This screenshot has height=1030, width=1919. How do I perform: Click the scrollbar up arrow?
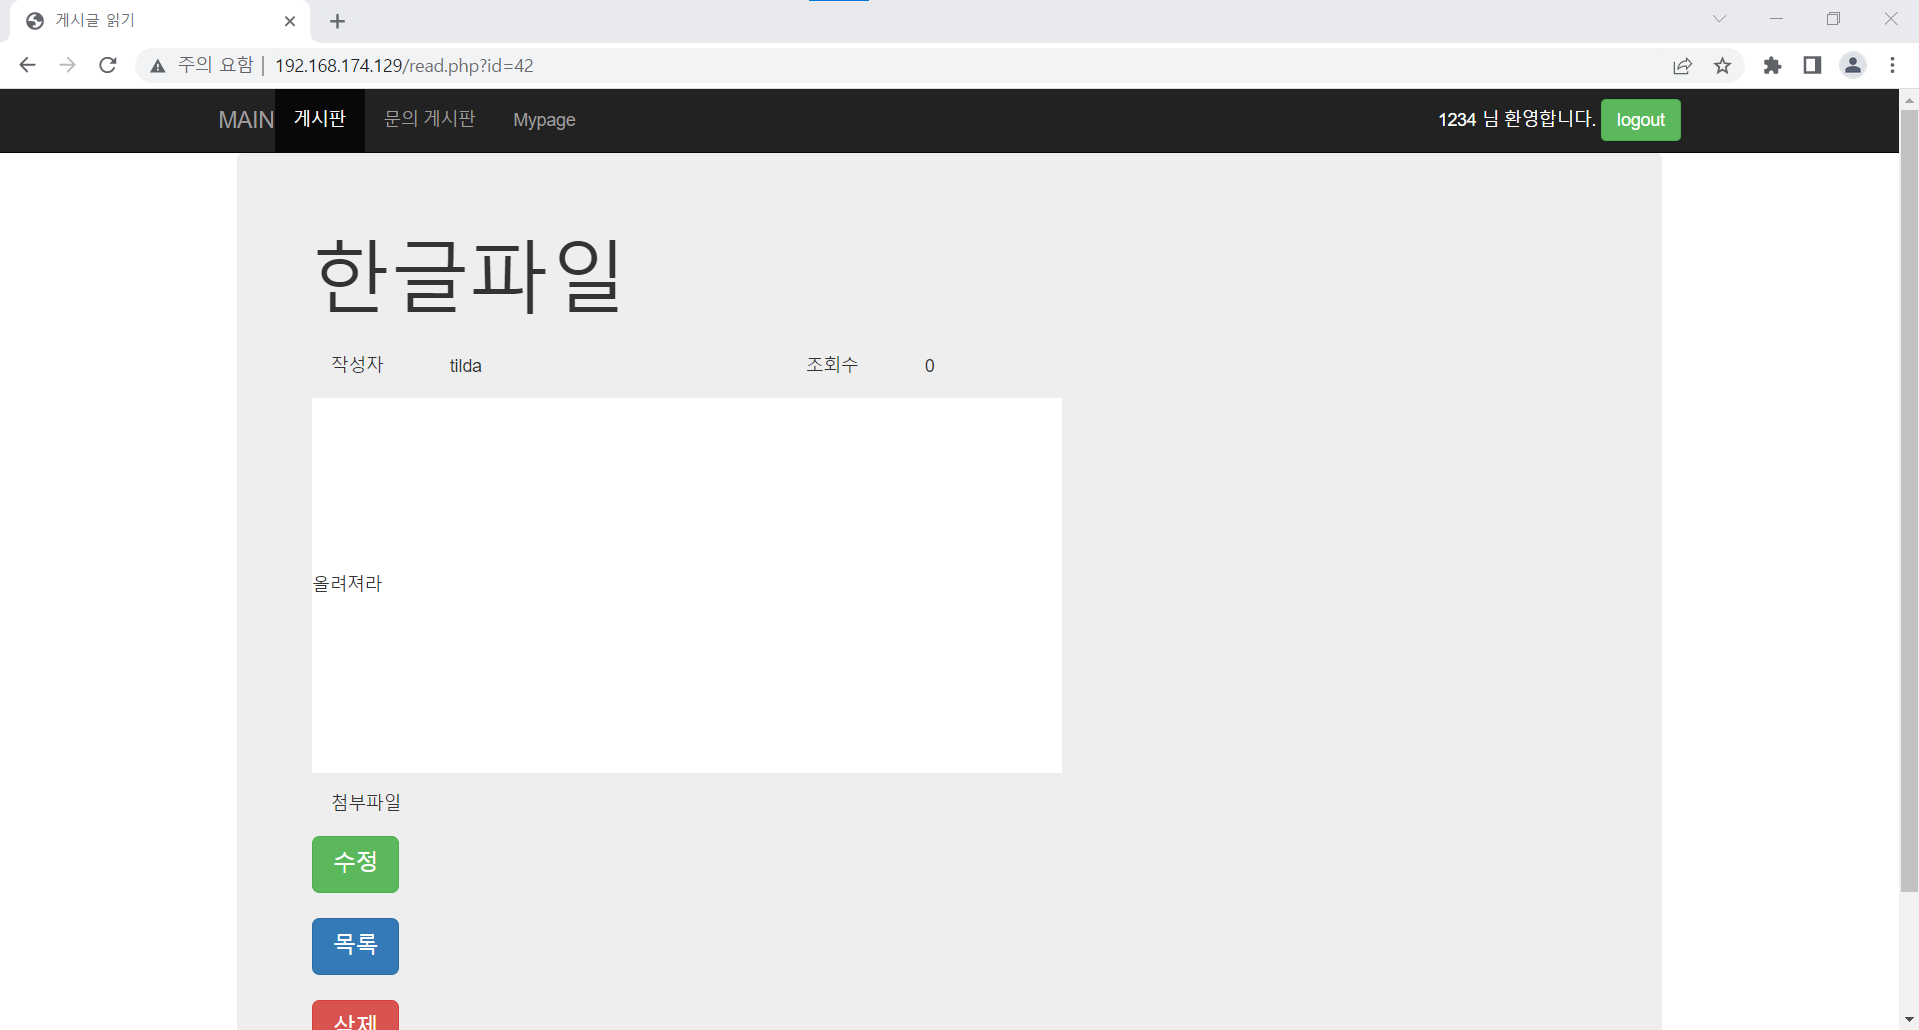coord(1909,99)
